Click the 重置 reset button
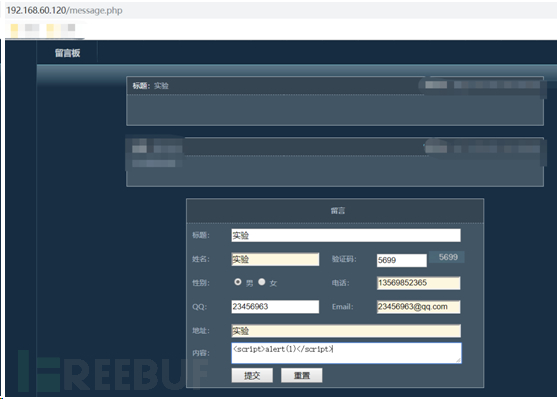Screen dimensions: 557x399 click(x=302, y=375)
